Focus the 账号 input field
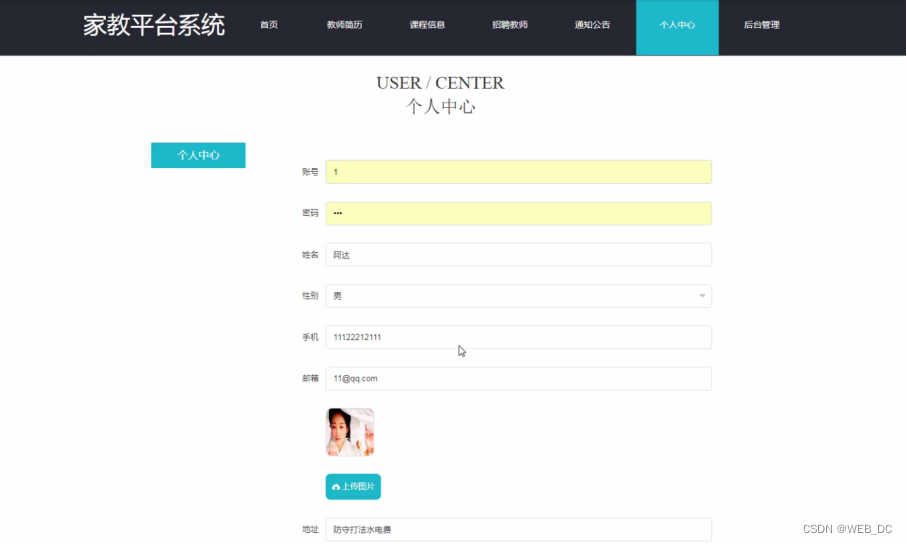The height and width of the screenshot is (544, 907). pyautogui.click(x=518, y=172)
